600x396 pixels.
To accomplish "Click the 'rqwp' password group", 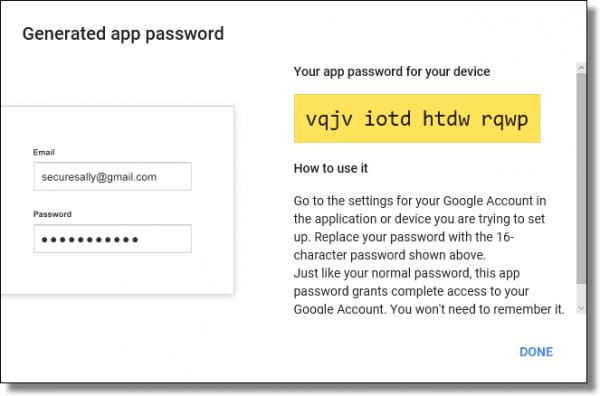I will coord(505,119).
